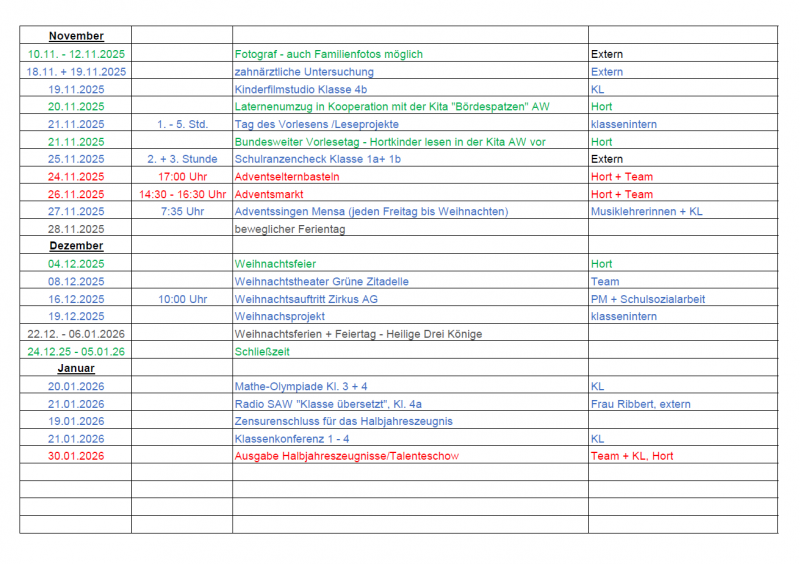Click the November month heading
Image resolution: width=800 pixels, height=564 pixels.
pyautogui.click(x=76, y=36)
